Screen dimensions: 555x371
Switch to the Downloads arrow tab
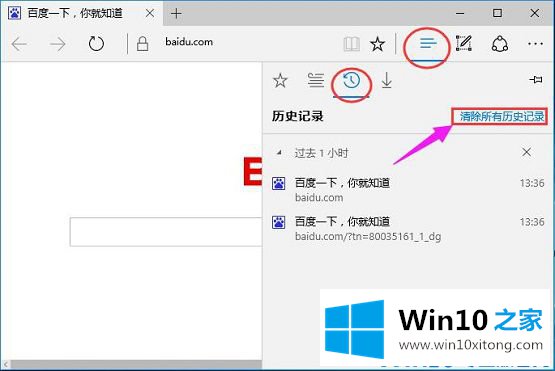point(387,80)
